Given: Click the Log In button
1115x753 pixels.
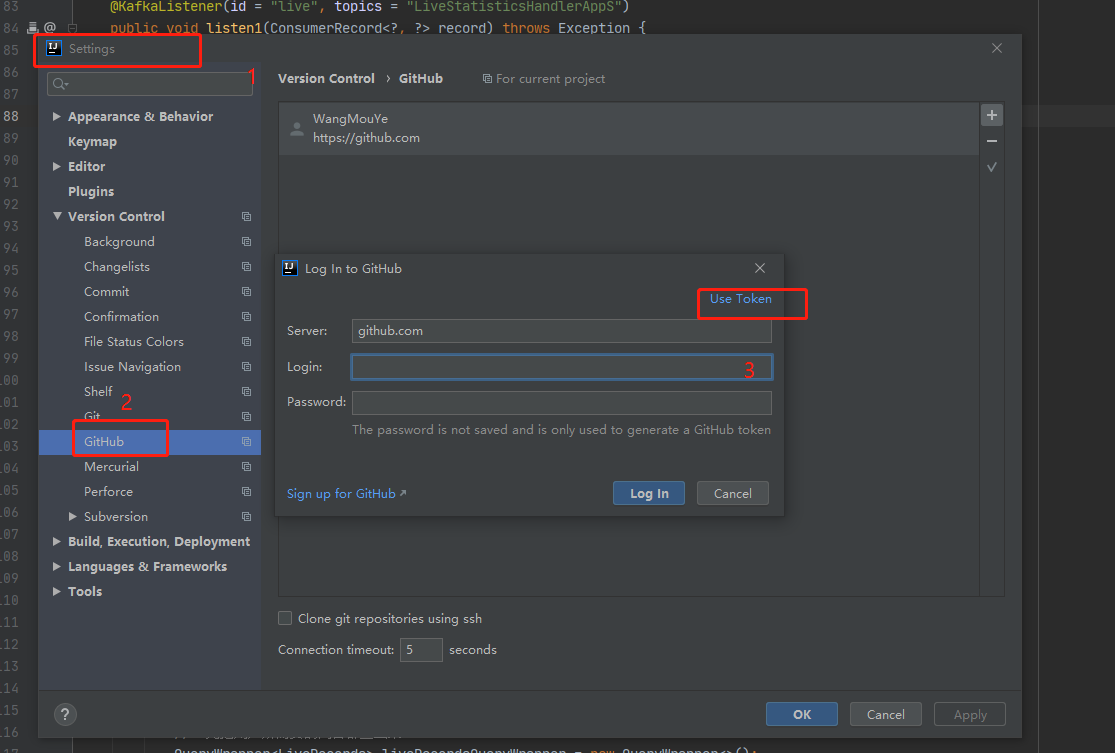Looking at the screenshot, I should (x=649, y=493).
